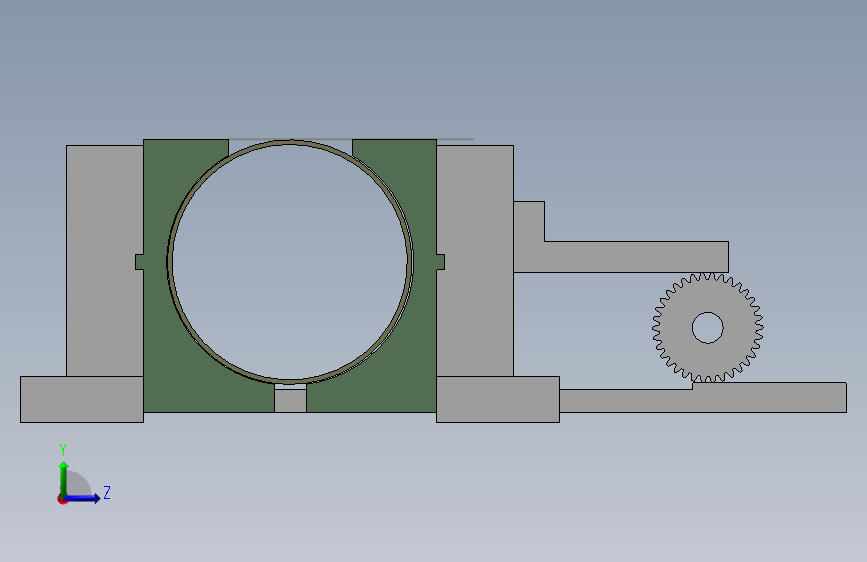
Task: Select the small gray block below the ring
Action: [290, 400]
